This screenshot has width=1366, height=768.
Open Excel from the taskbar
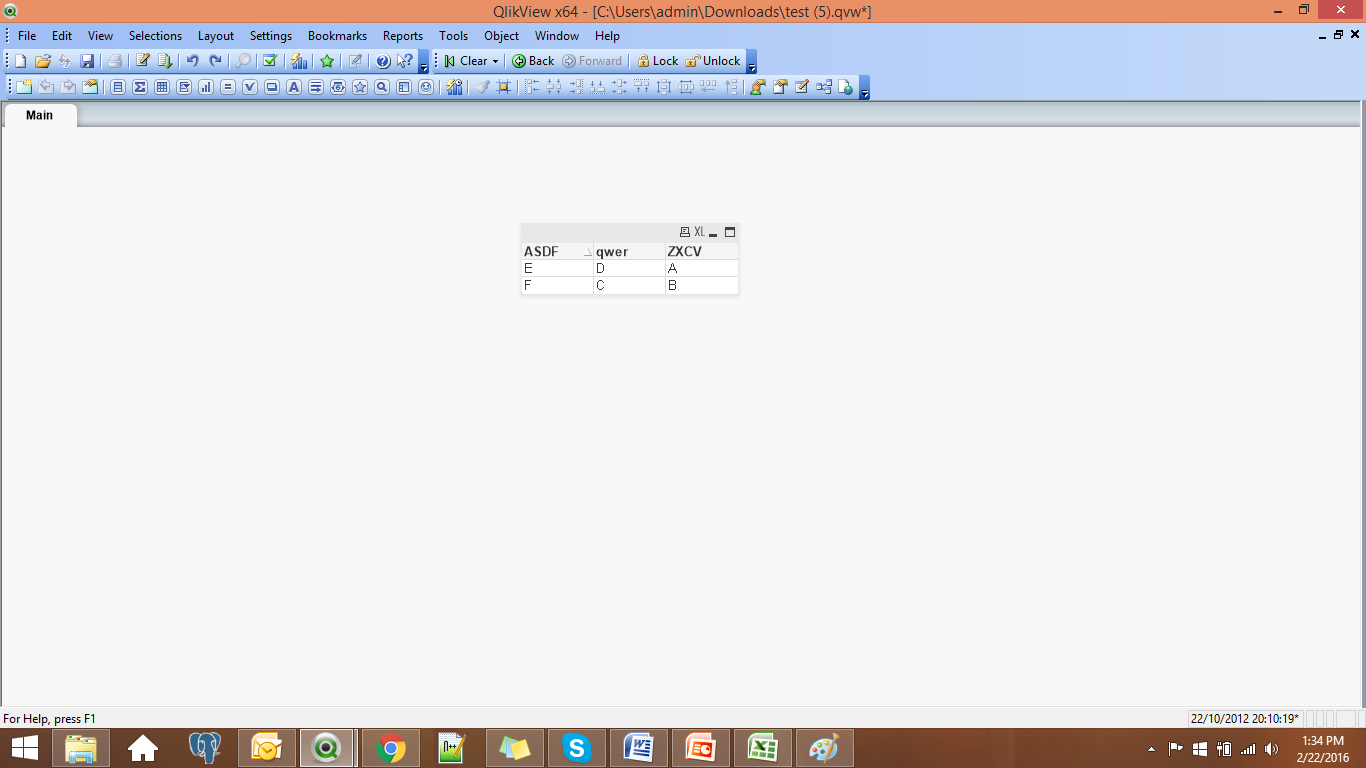click(763, 747)
